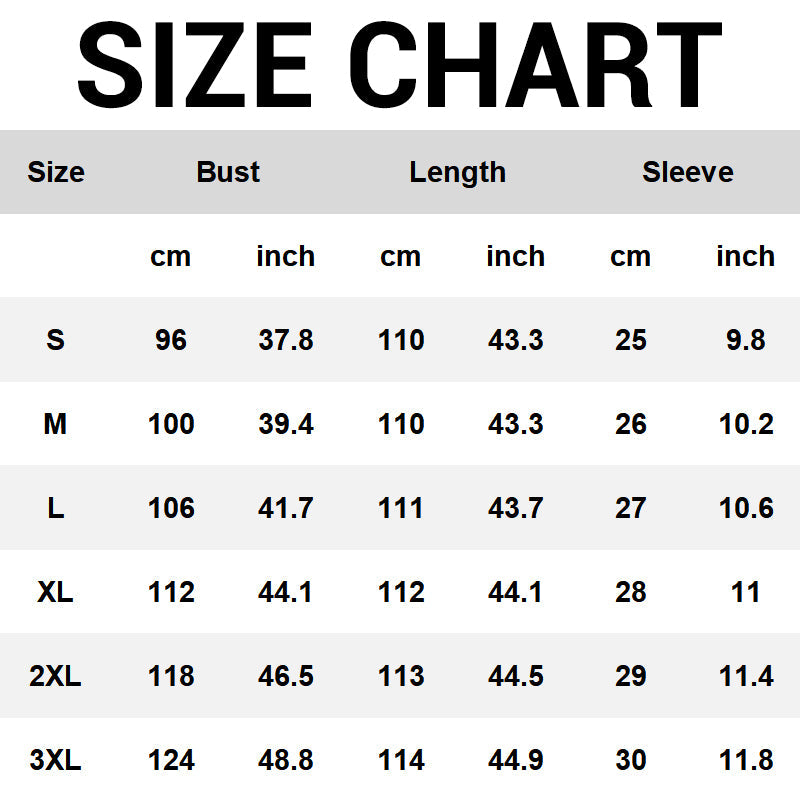The width and height of the screenshot is (800, 800).
Task: Click the Bust column header
Action: click(x=228, y=172)
